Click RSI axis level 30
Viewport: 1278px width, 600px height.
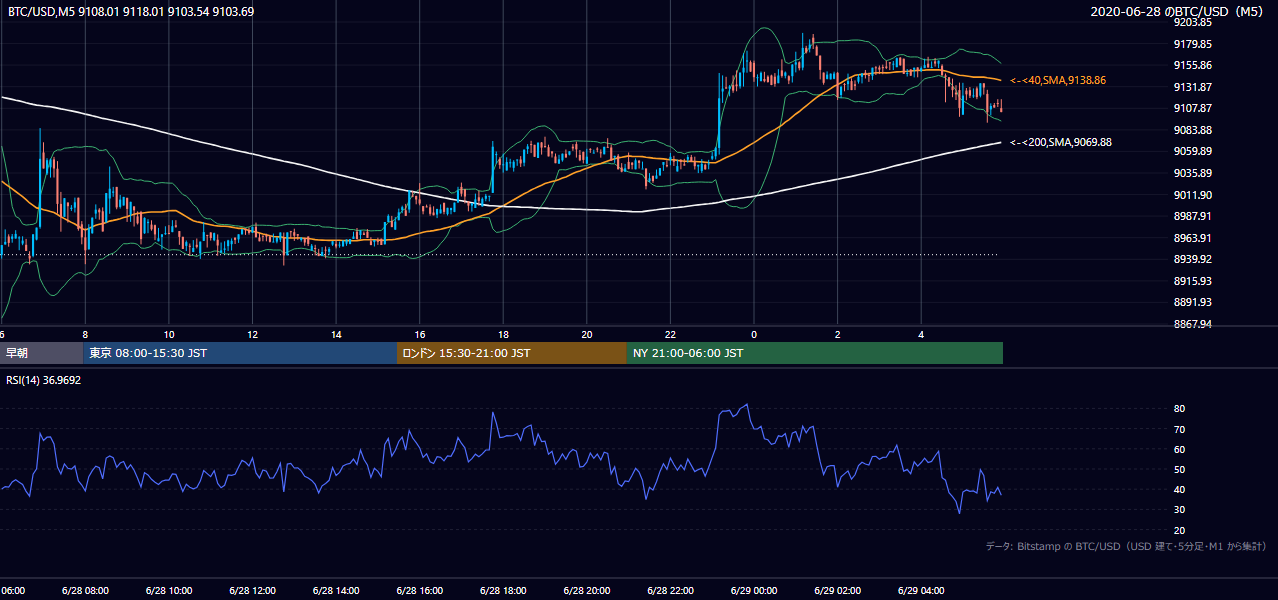[1180, 510]
